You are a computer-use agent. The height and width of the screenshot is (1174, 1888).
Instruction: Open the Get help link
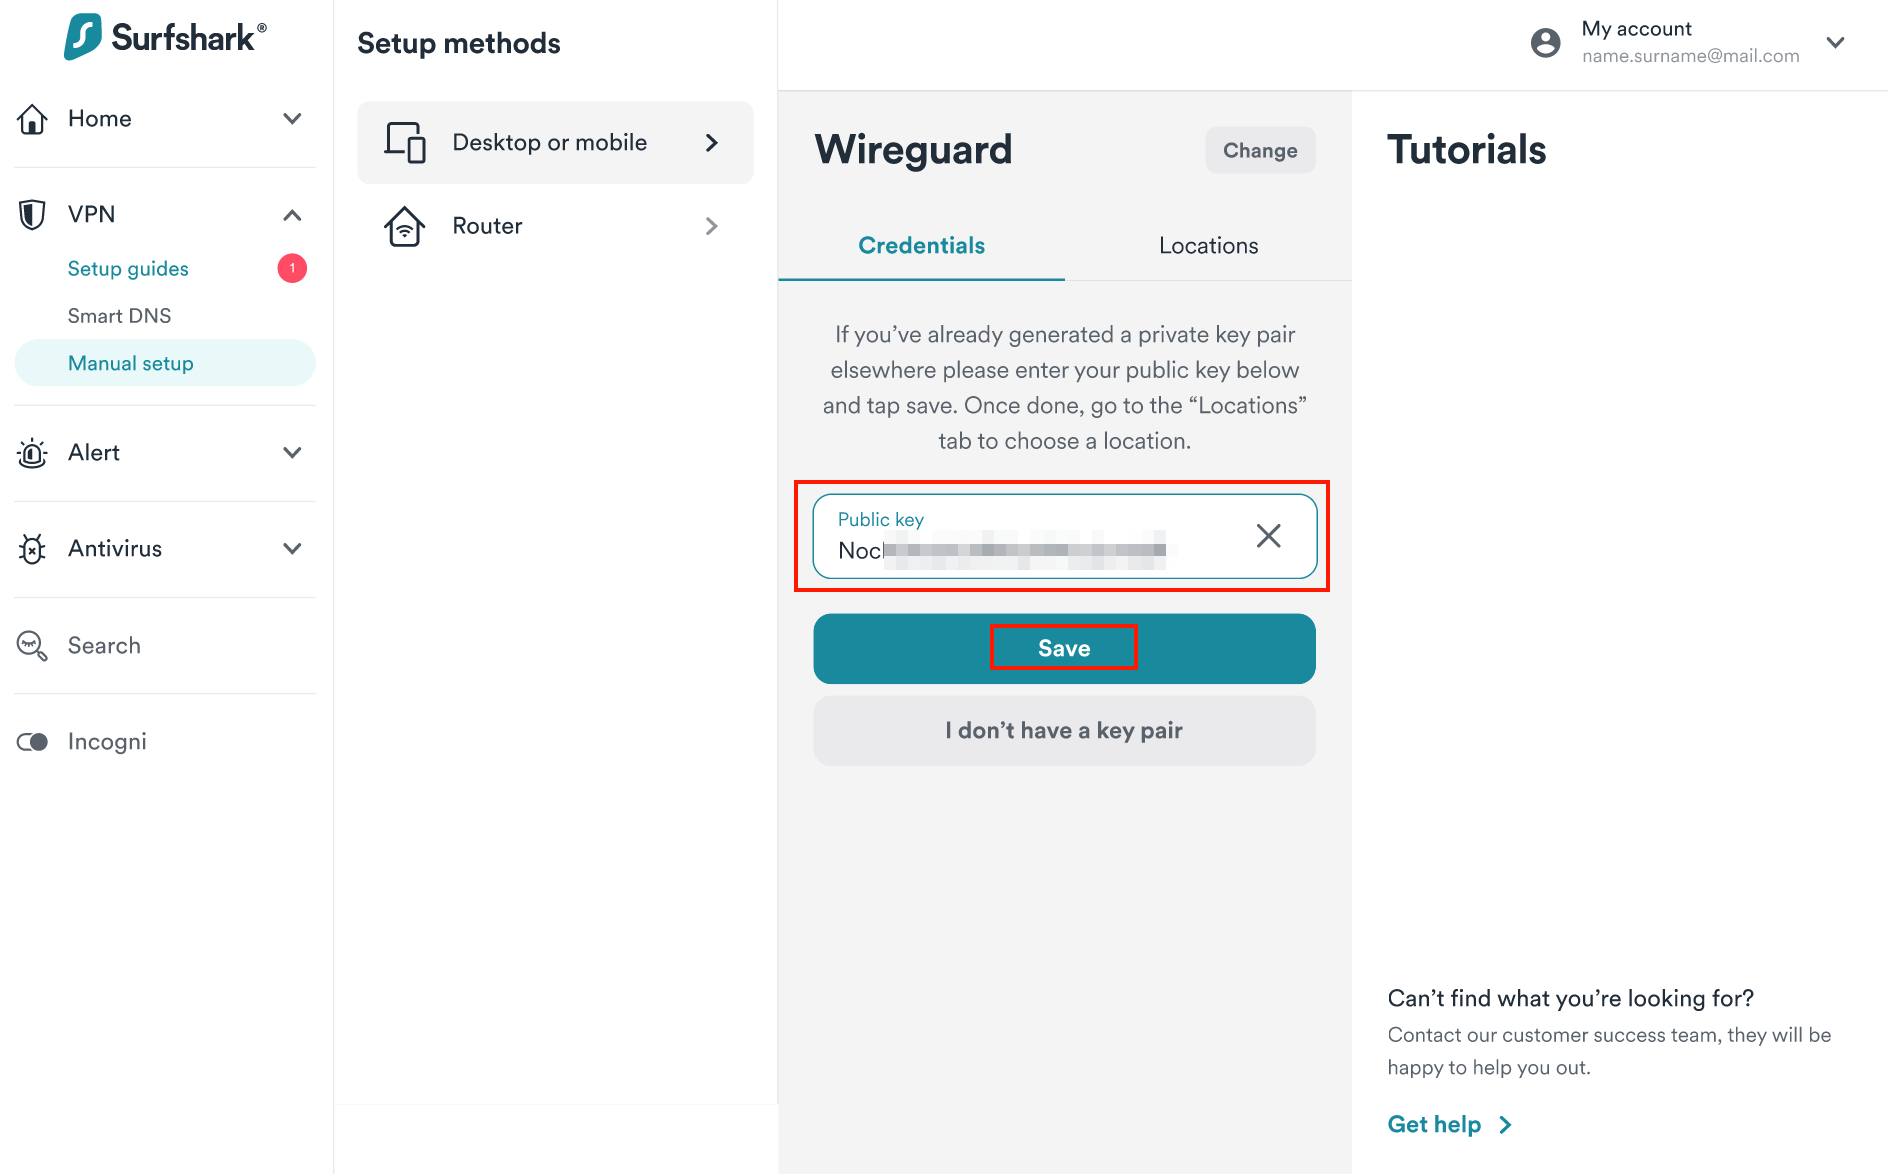coord(1449,1125)
